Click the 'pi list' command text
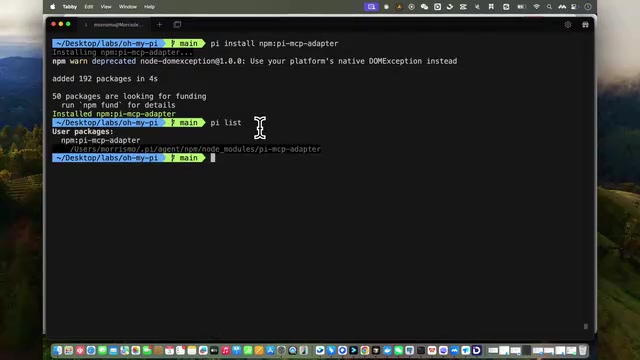The width and height of the screenshot is (640, 360). (226, 122)
